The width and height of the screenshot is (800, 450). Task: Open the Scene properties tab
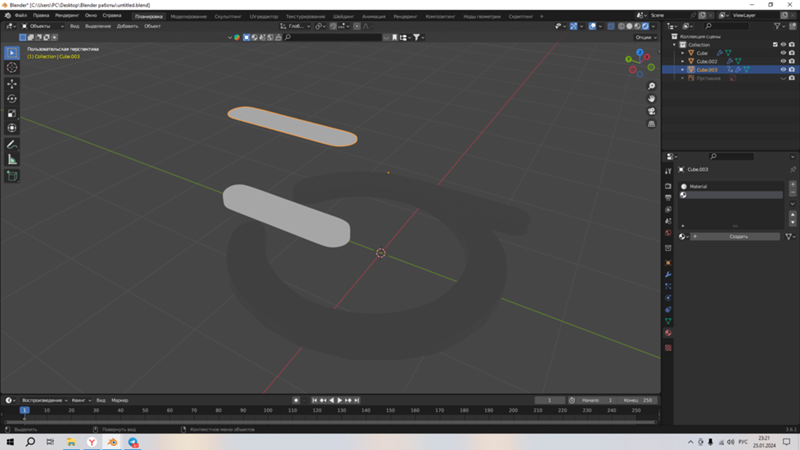click(668, 221)
